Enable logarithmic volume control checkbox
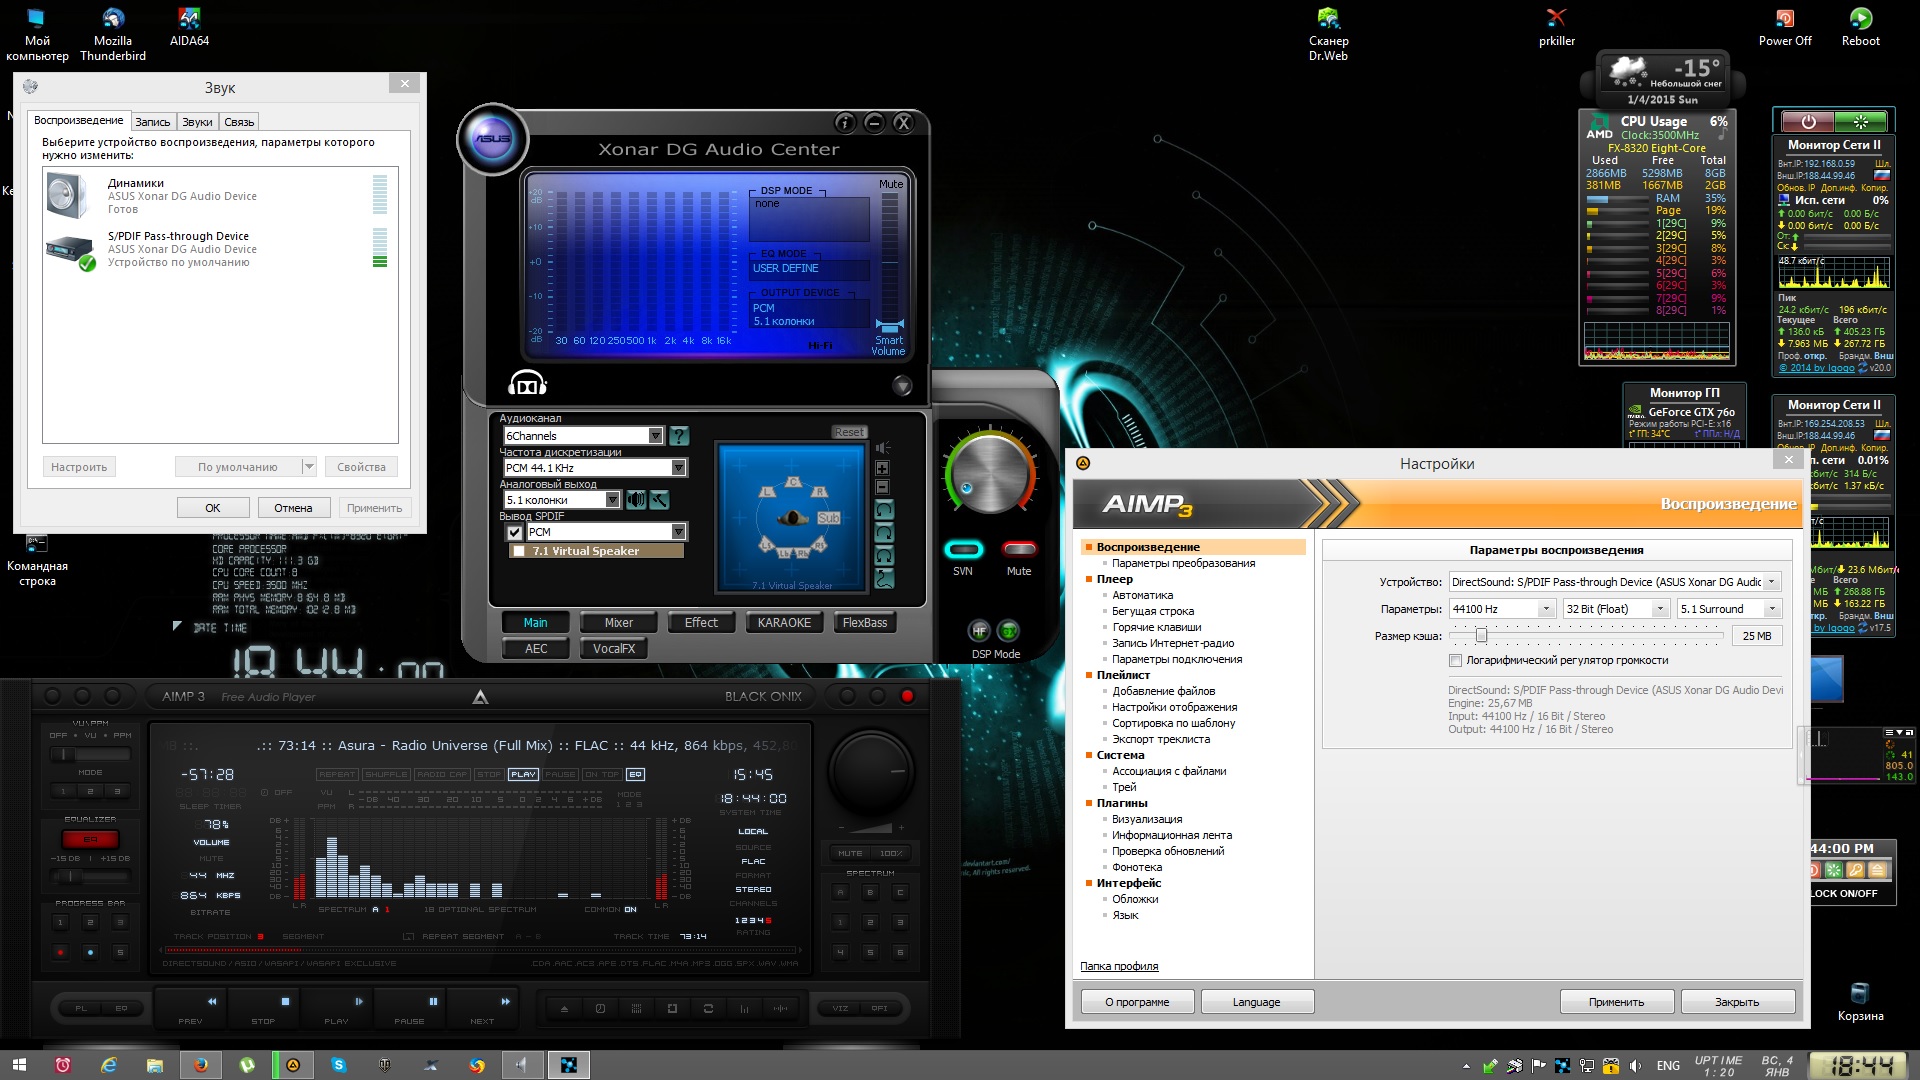 [1456, 661]
